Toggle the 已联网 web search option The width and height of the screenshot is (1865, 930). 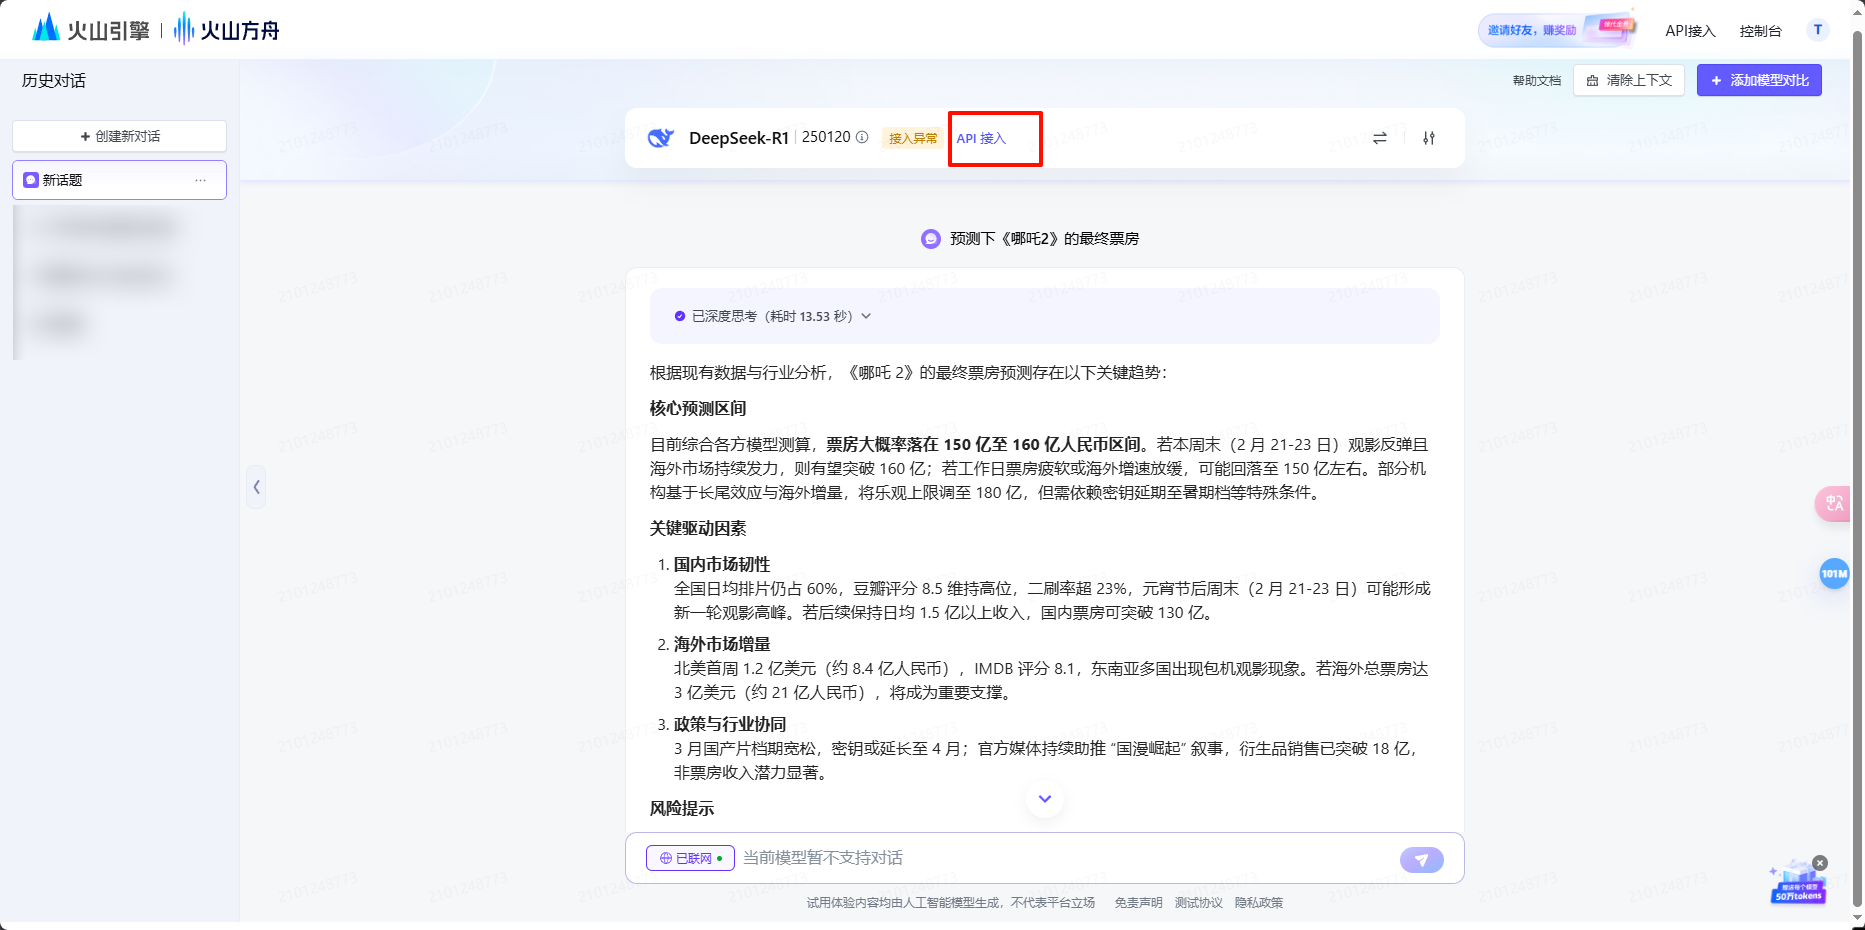tap(690, 858)
